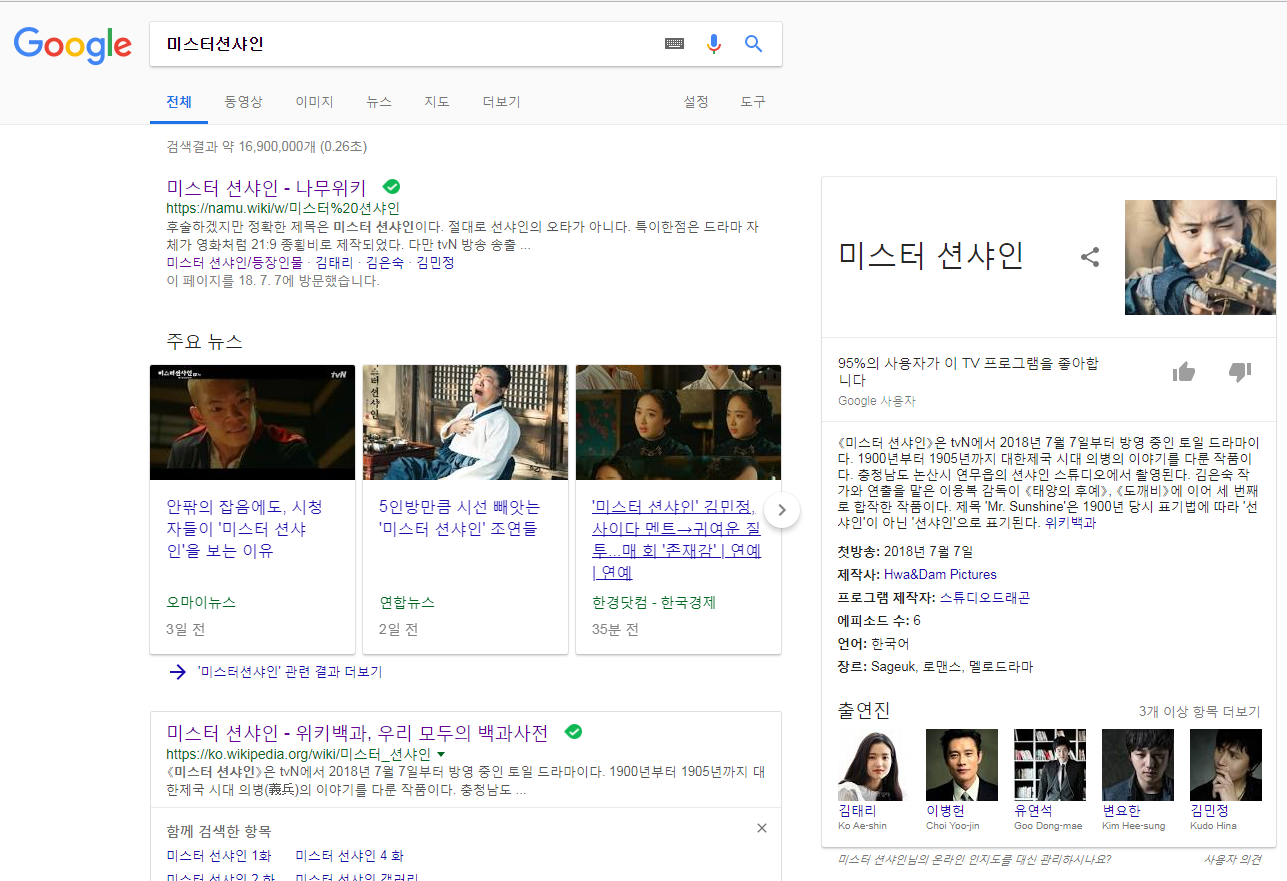1287x881 pixels.
Task: Switch to the 동영상 tab
Action: coord(243,102)
